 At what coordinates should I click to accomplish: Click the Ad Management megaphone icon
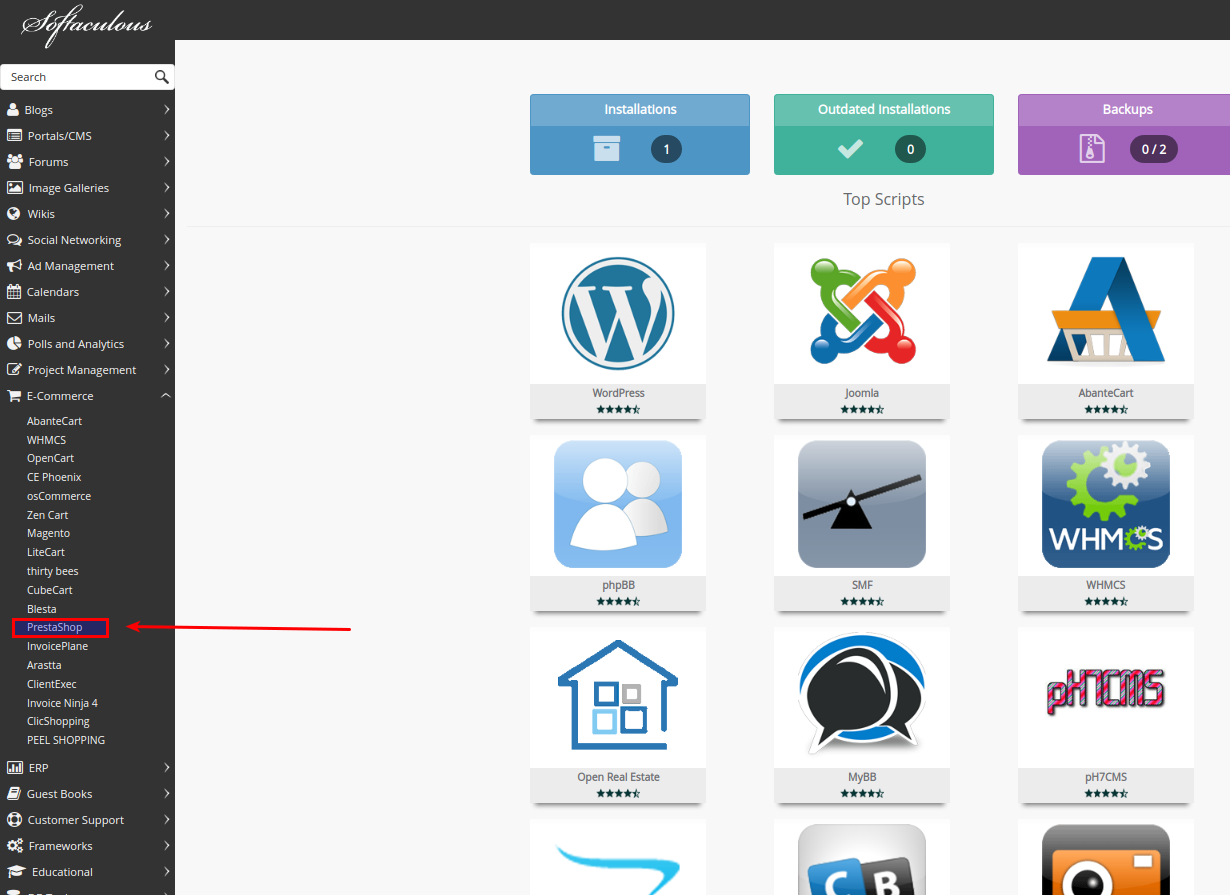point(14,266)
